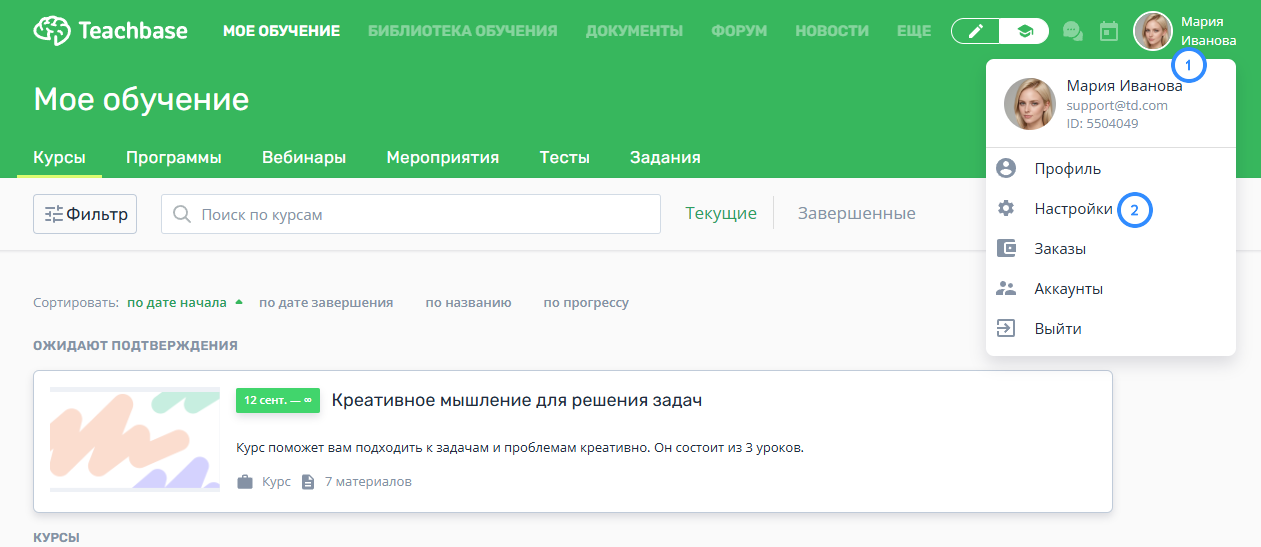Click the Настройки gear icon
Image resolution: width=1261 pixels, height=547 pixels.
point(1006,208)
